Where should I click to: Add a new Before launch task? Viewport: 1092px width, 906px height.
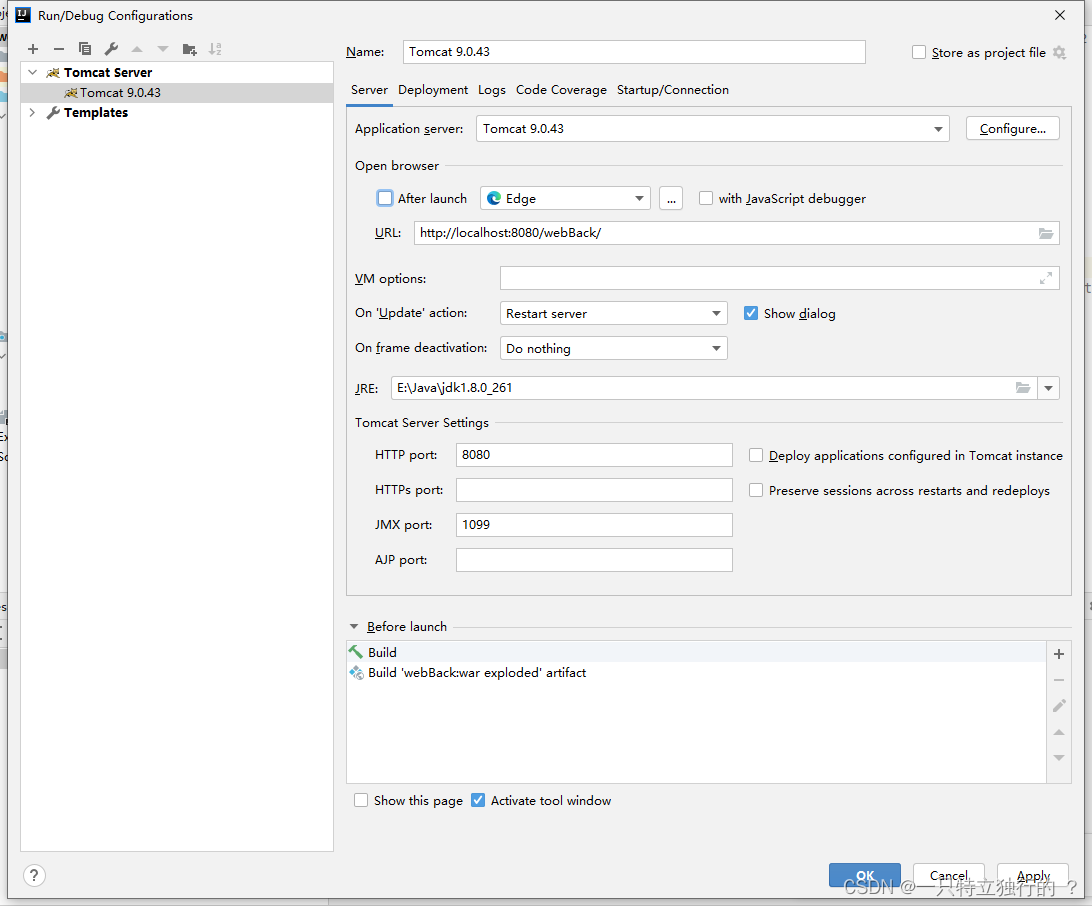click(1059, 653)
